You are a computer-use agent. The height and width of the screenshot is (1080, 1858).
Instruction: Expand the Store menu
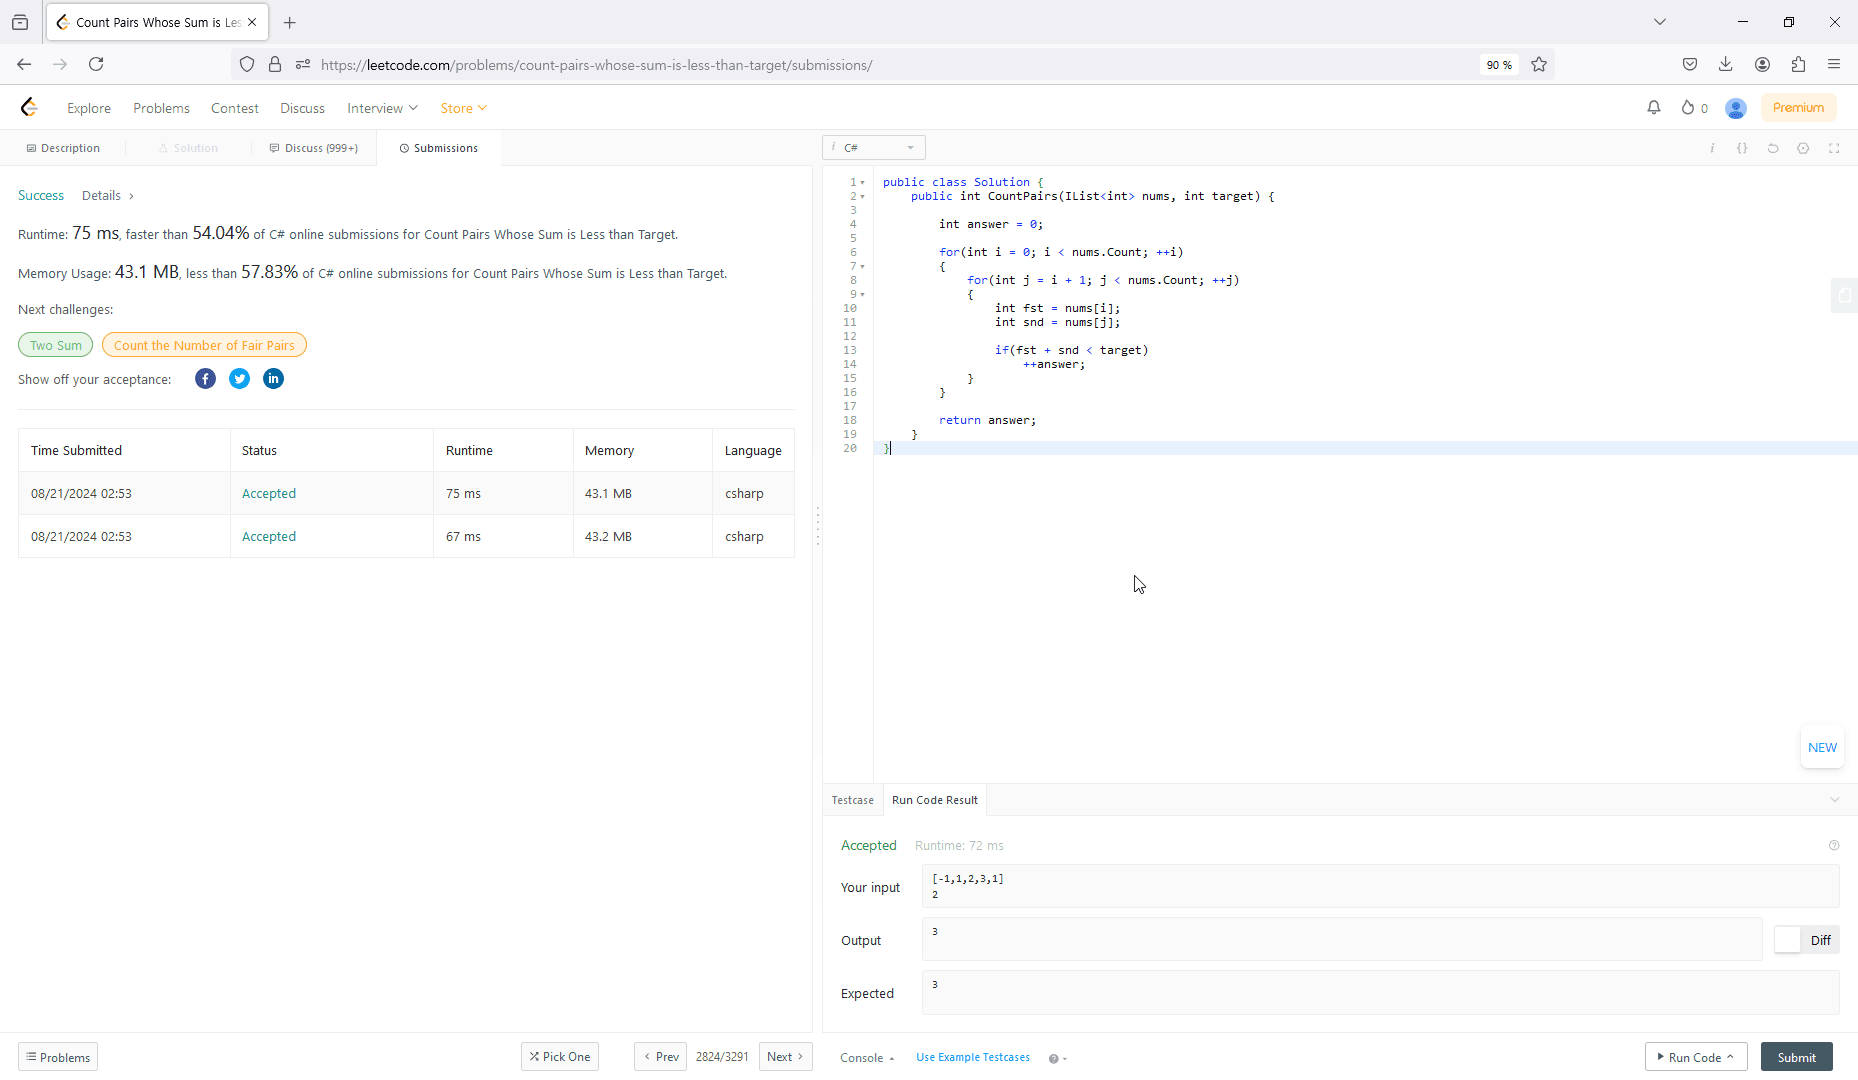tap(463, 108)
